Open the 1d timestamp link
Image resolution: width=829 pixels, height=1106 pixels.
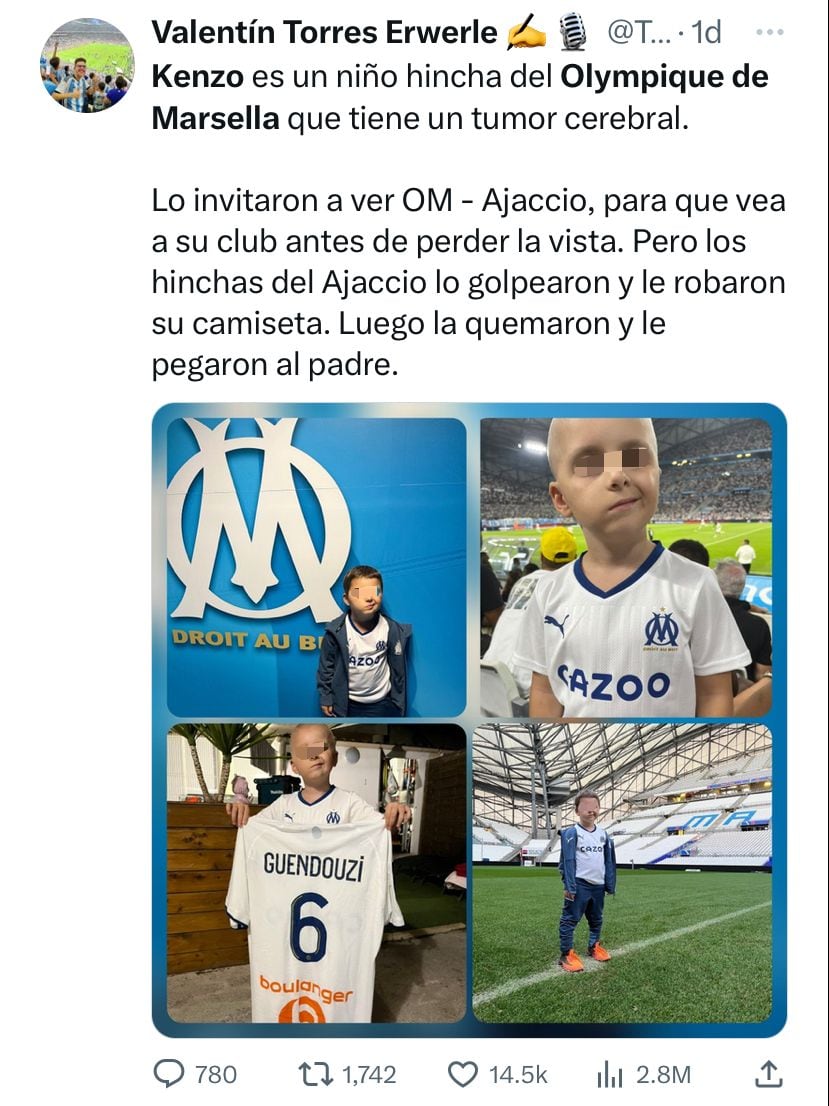pos(706,32)
